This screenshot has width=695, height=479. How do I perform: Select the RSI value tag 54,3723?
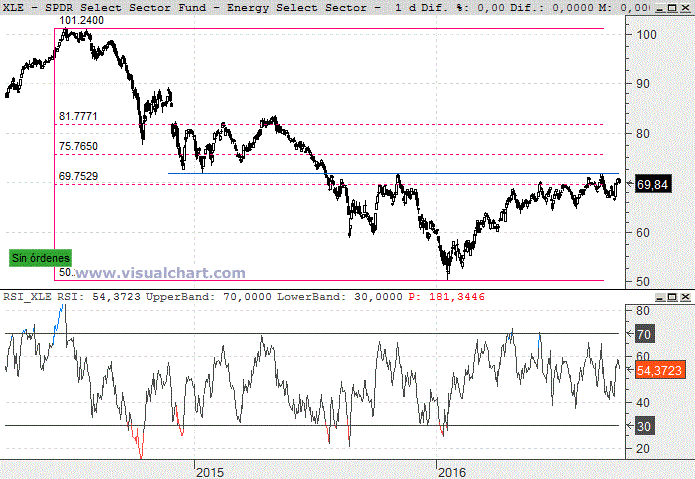click(x=660, y=370)
